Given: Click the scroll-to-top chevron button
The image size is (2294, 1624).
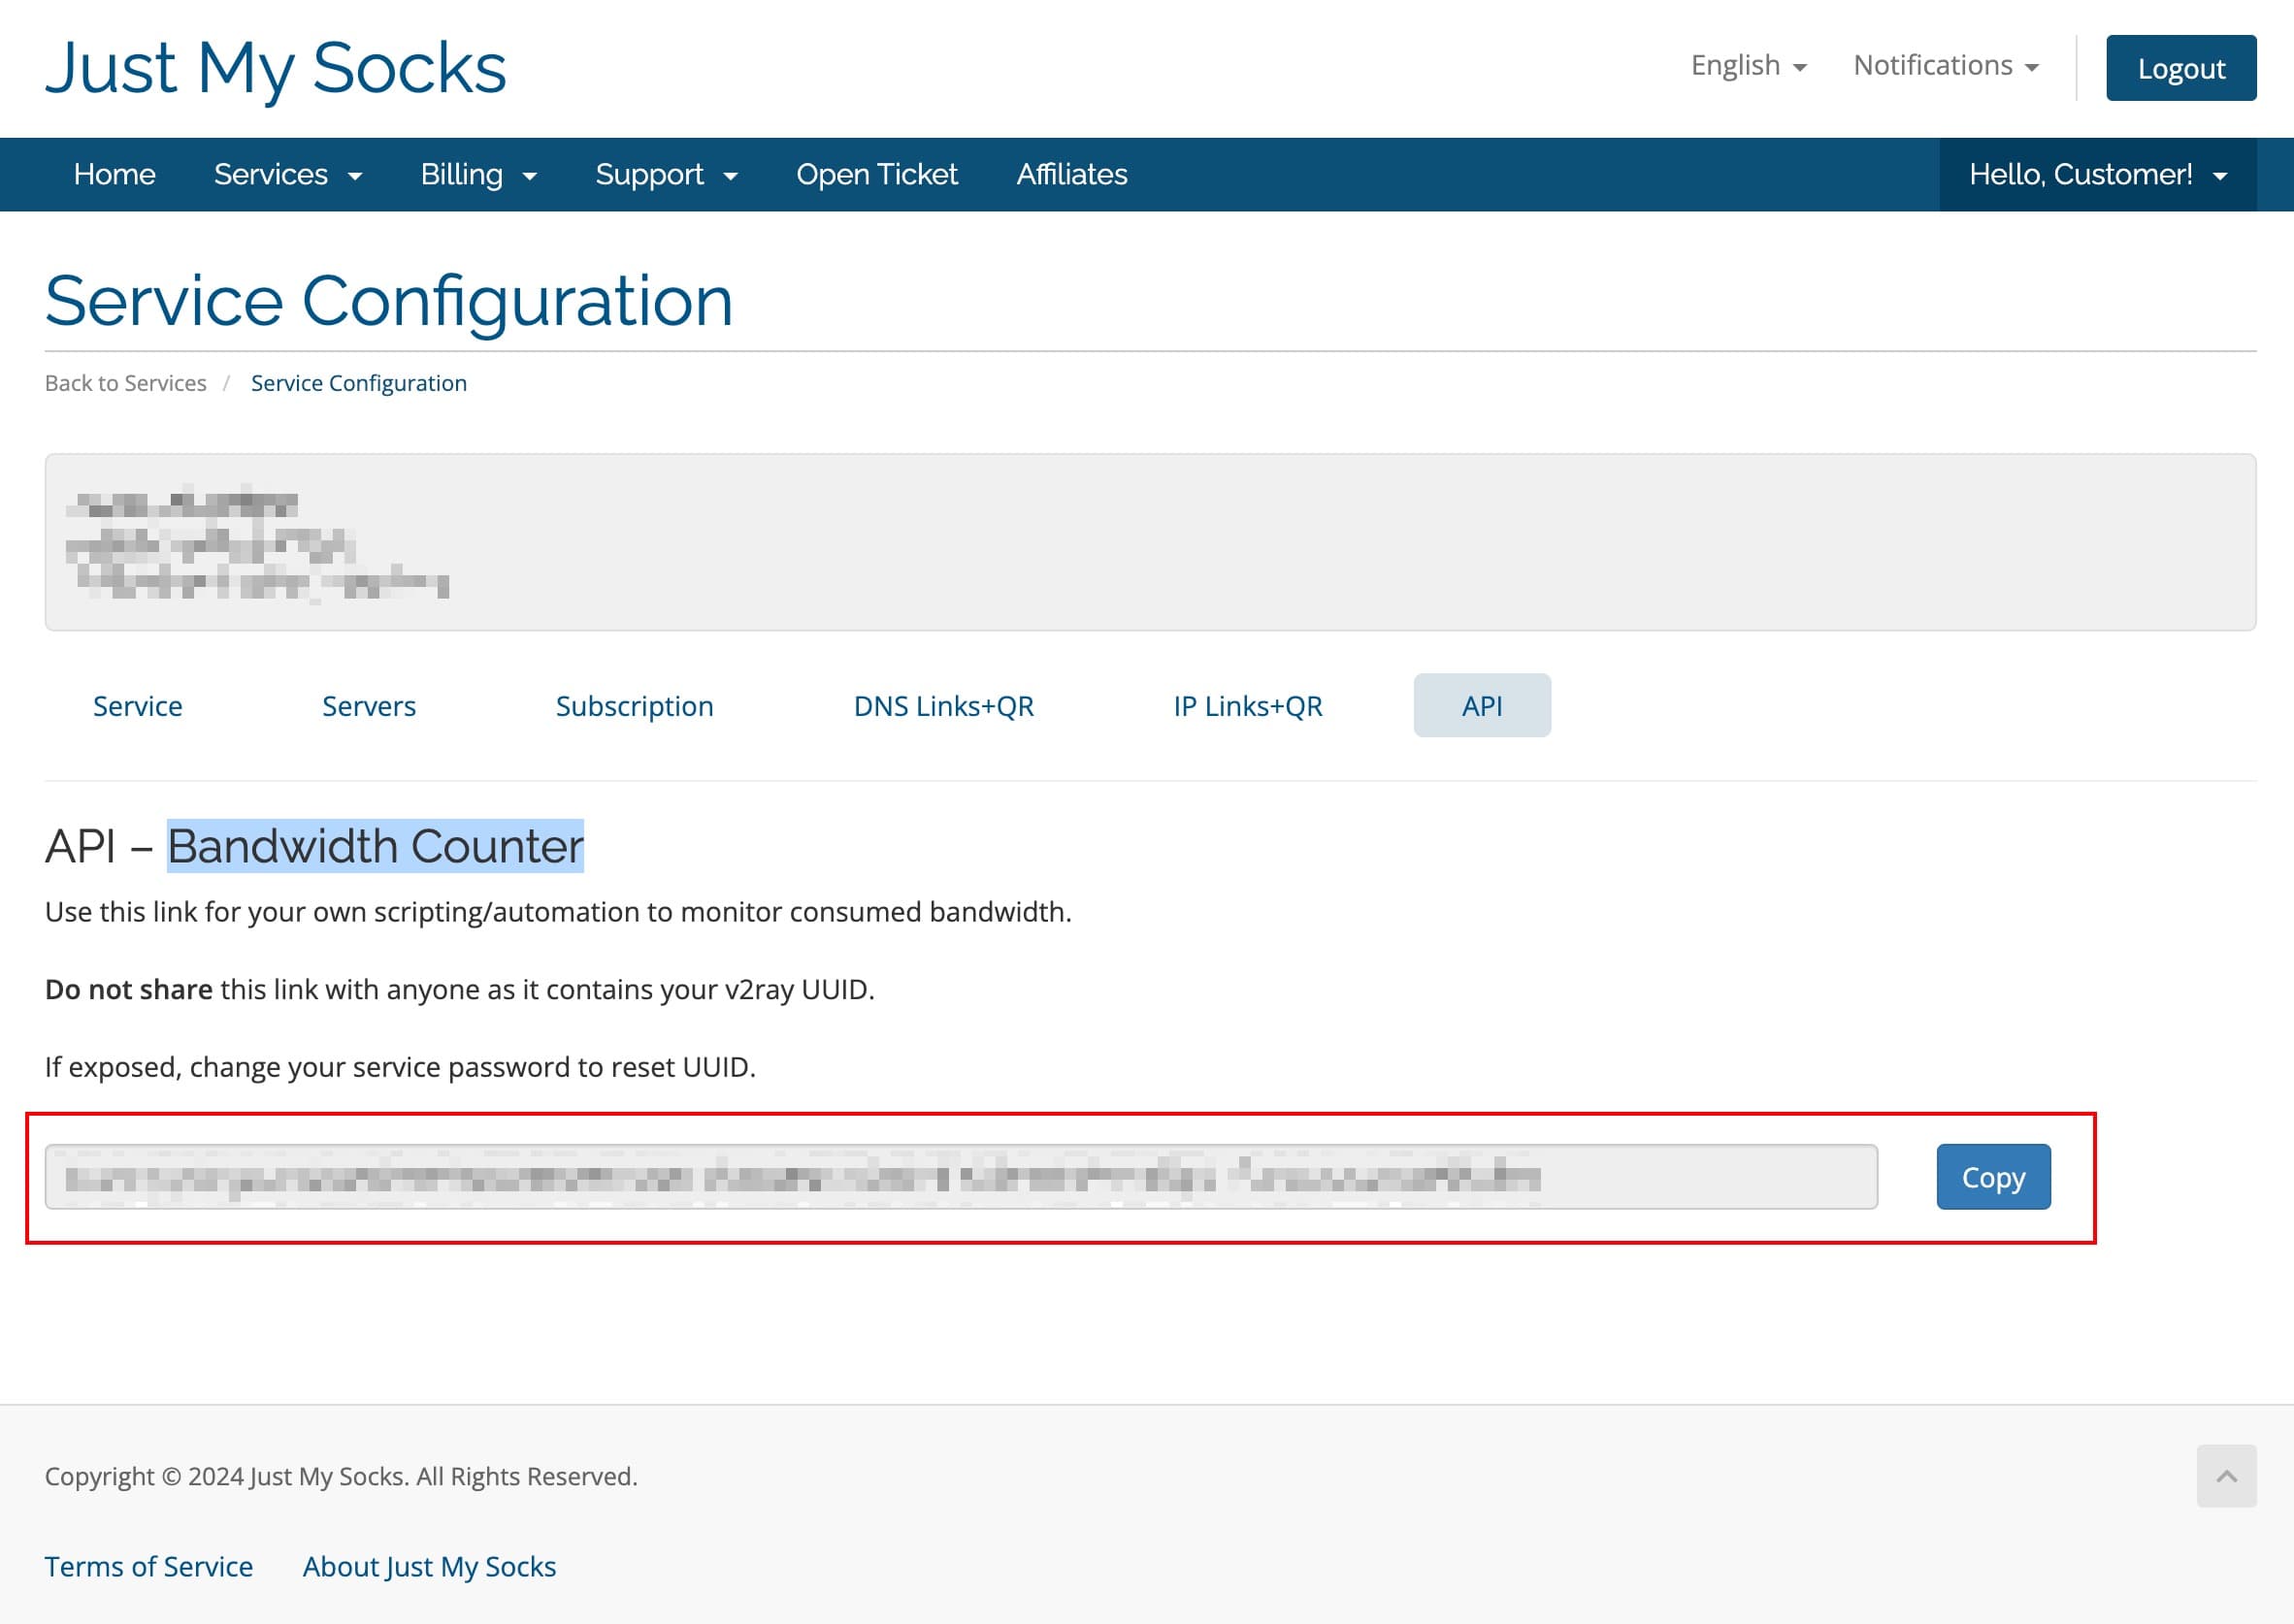Looking at the screenshot, I should pos(2225,1475).
